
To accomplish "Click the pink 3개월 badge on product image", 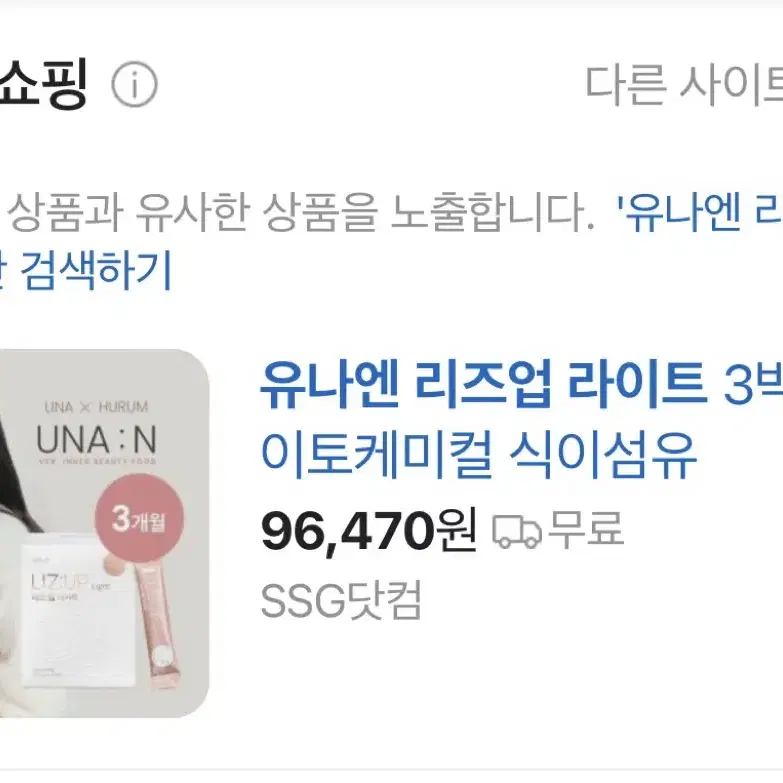I will (139, 518).
